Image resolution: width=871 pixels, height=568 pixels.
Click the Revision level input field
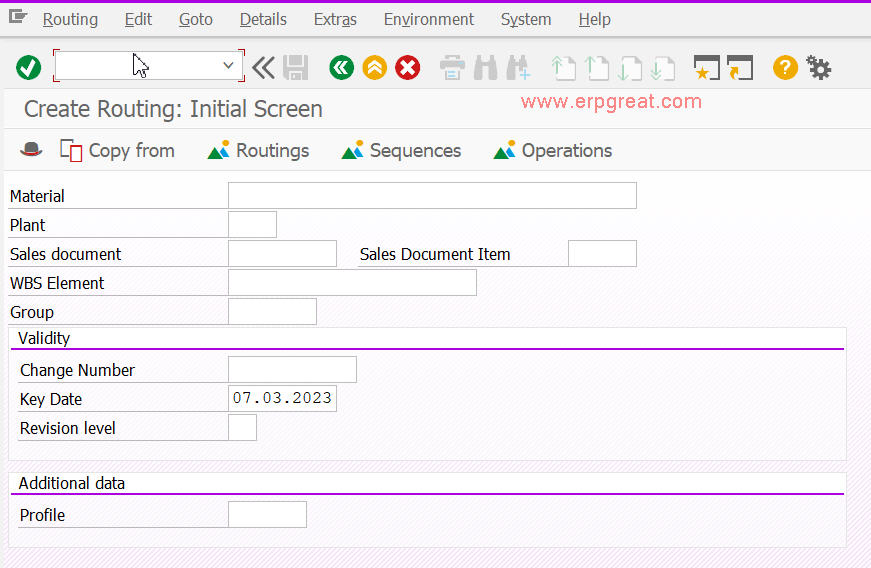[x=242, y=427]
